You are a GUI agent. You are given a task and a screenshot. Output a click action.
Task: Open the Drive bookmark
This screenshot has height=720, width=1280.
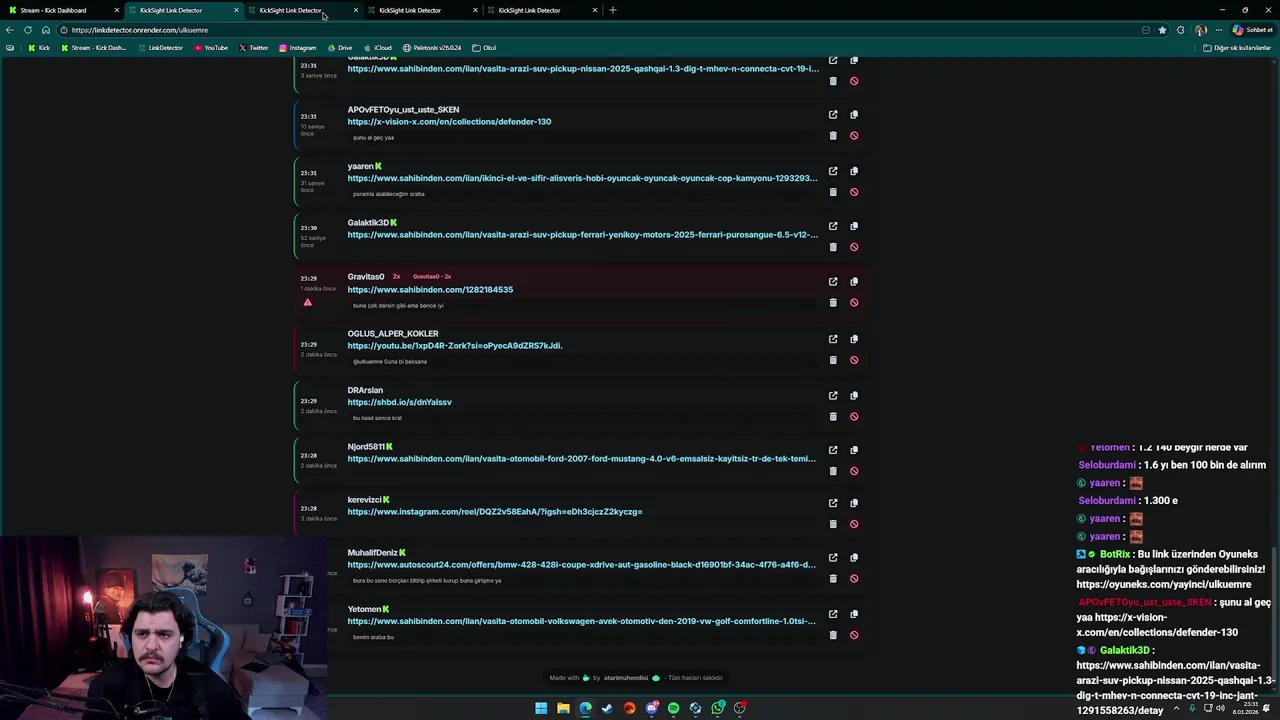pyautogui.click(x=340, y=48)
